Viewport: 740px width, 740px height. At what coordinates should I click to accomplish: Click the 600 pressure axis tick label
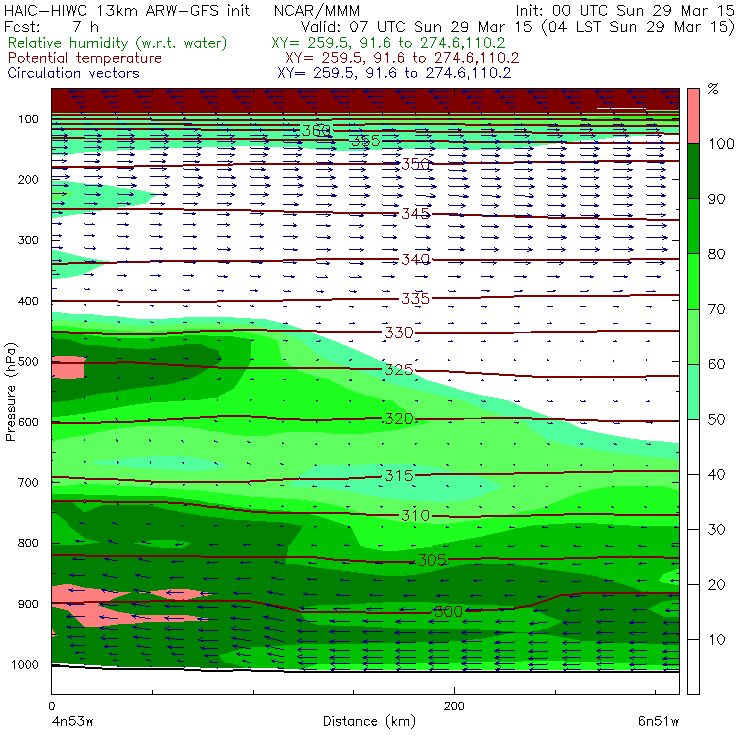tap(28, 422)
